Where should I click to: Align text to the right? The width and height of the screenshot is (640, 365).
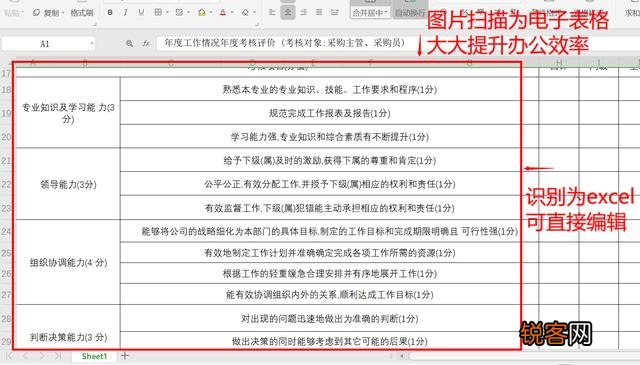coord(303,12)
